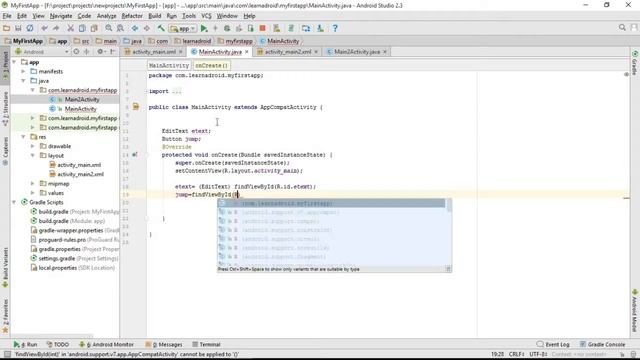This screenshot has height=360, width=640.
Task: Switch to Main2Activity.java editor tab
Action: click(x=357, y=52)
